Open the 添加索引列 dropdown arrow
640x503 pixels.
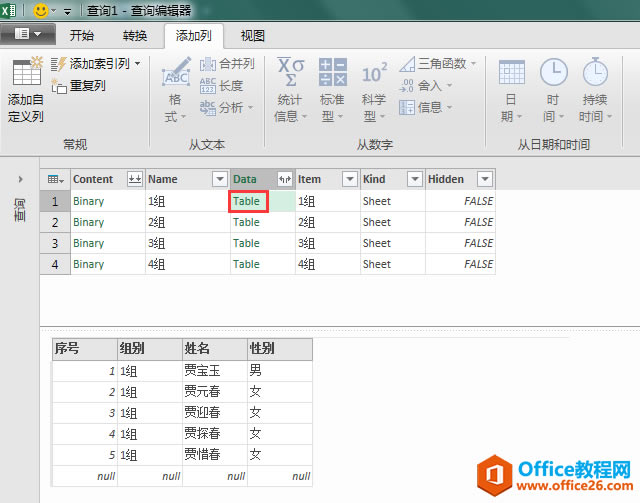[138, 64]
